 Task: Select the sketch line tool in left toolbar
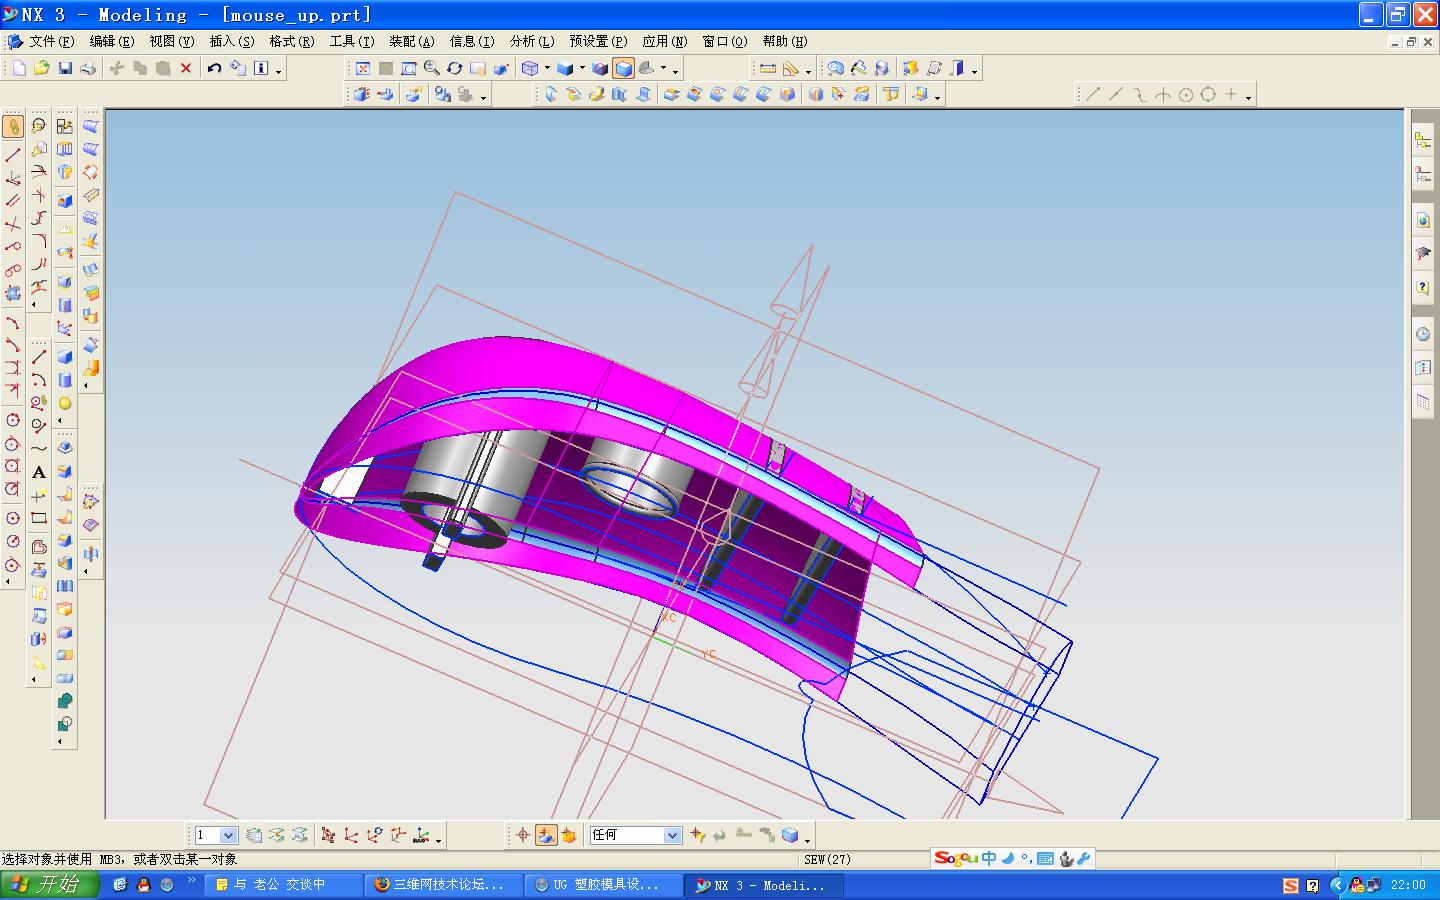(x=13, y=155)
